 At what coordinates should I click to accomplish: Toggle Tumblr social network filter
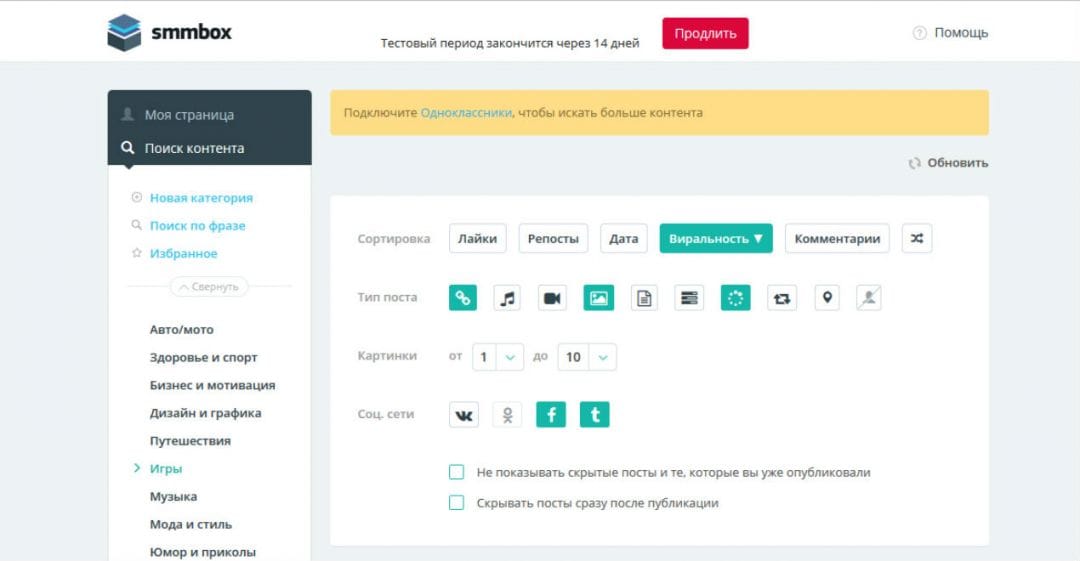tap(594, 415)
